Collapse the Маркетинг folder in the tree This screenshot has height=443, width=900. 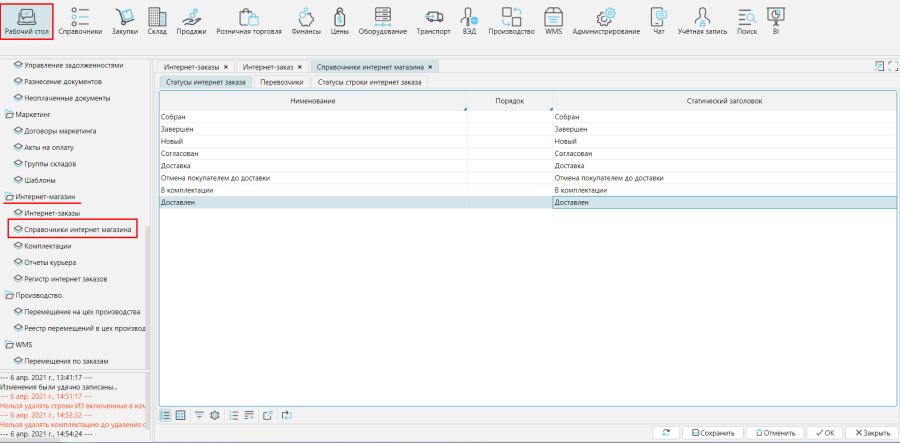point(9,115)
